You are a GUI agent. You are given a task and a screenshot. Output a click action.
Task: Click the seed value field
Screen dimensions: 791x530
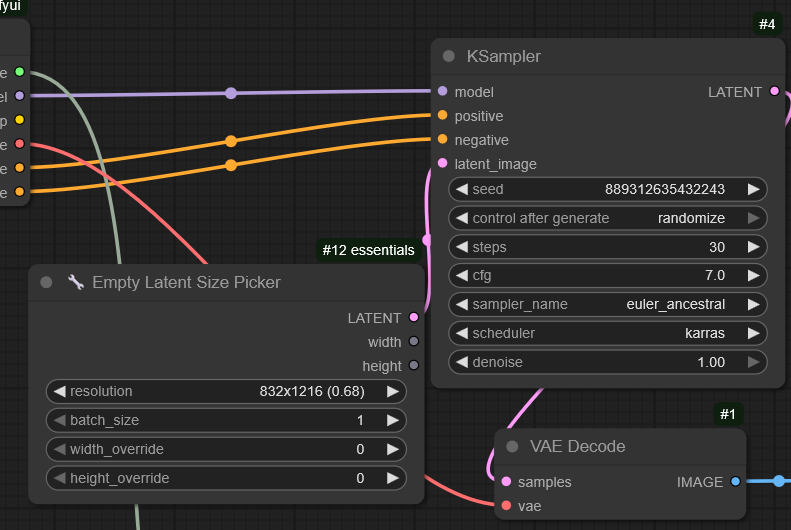[x=607, y=189]
